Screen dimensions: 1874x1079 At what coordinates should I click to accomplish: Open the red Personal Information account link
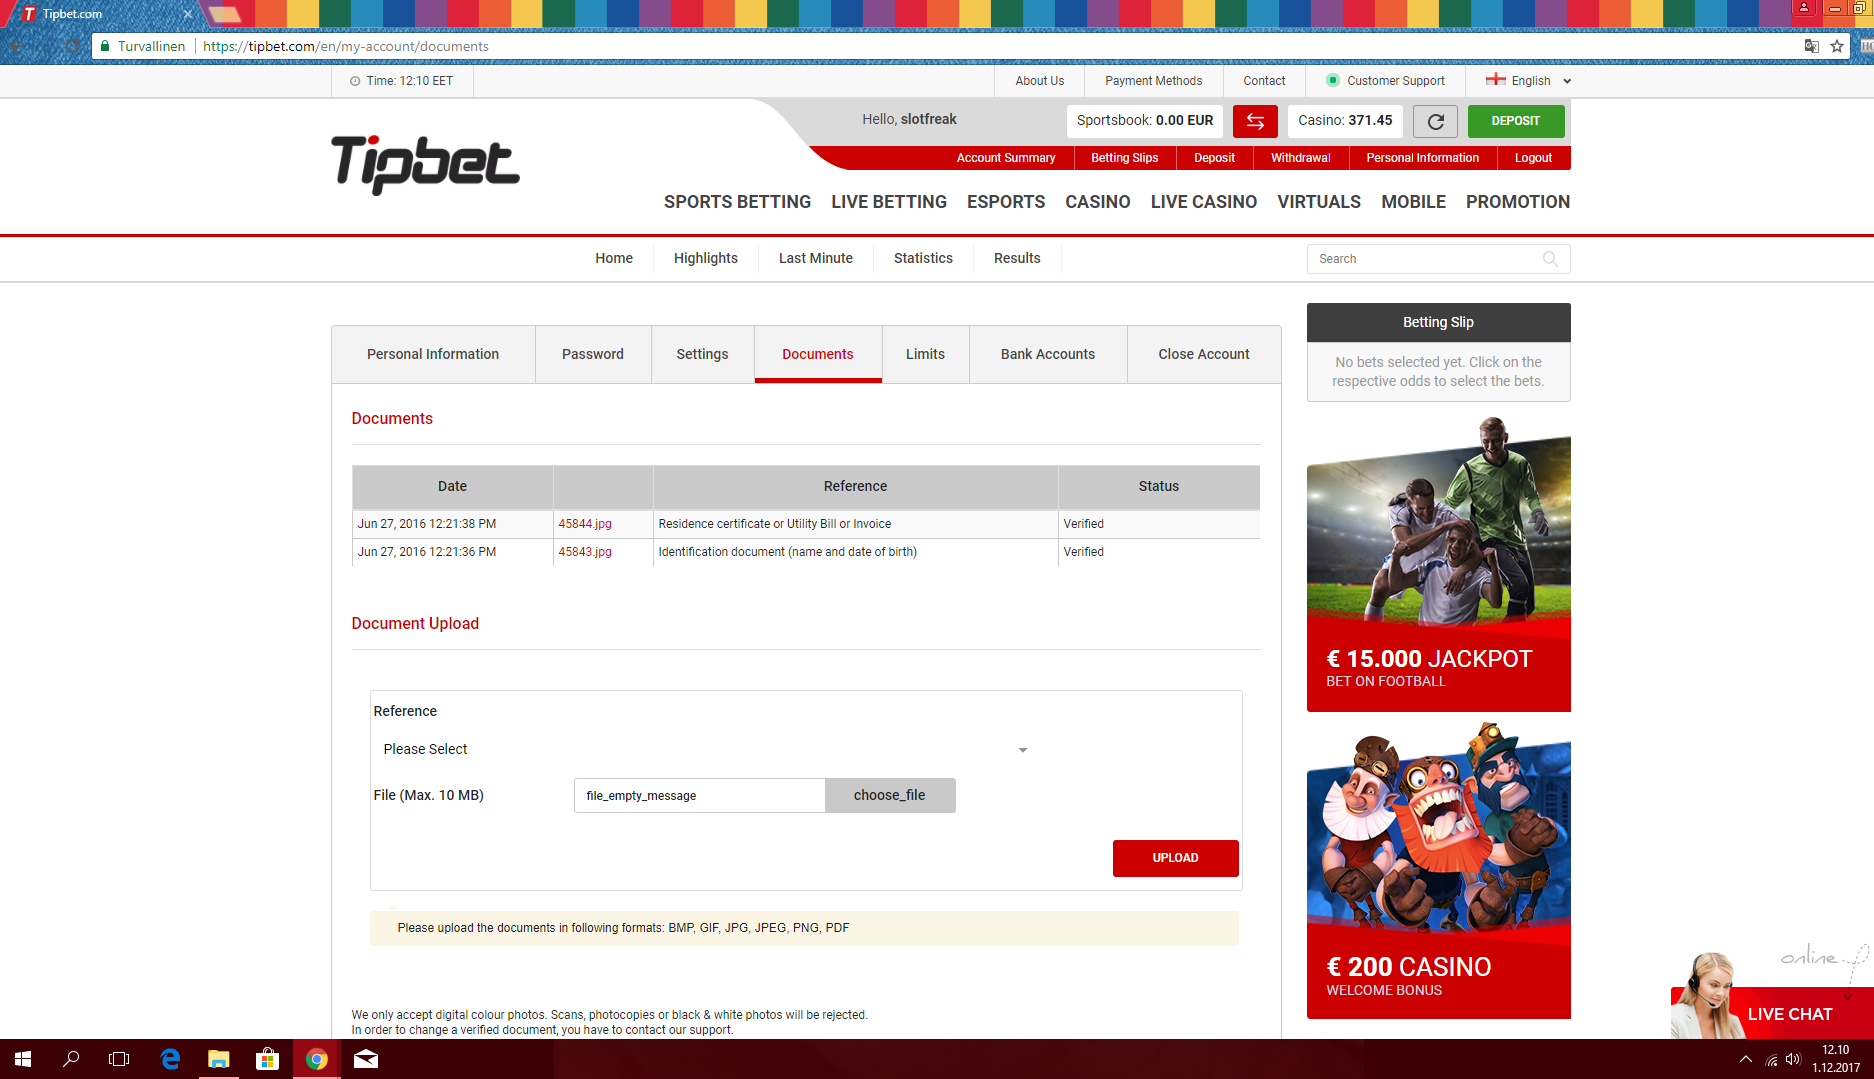(1423, 158)
